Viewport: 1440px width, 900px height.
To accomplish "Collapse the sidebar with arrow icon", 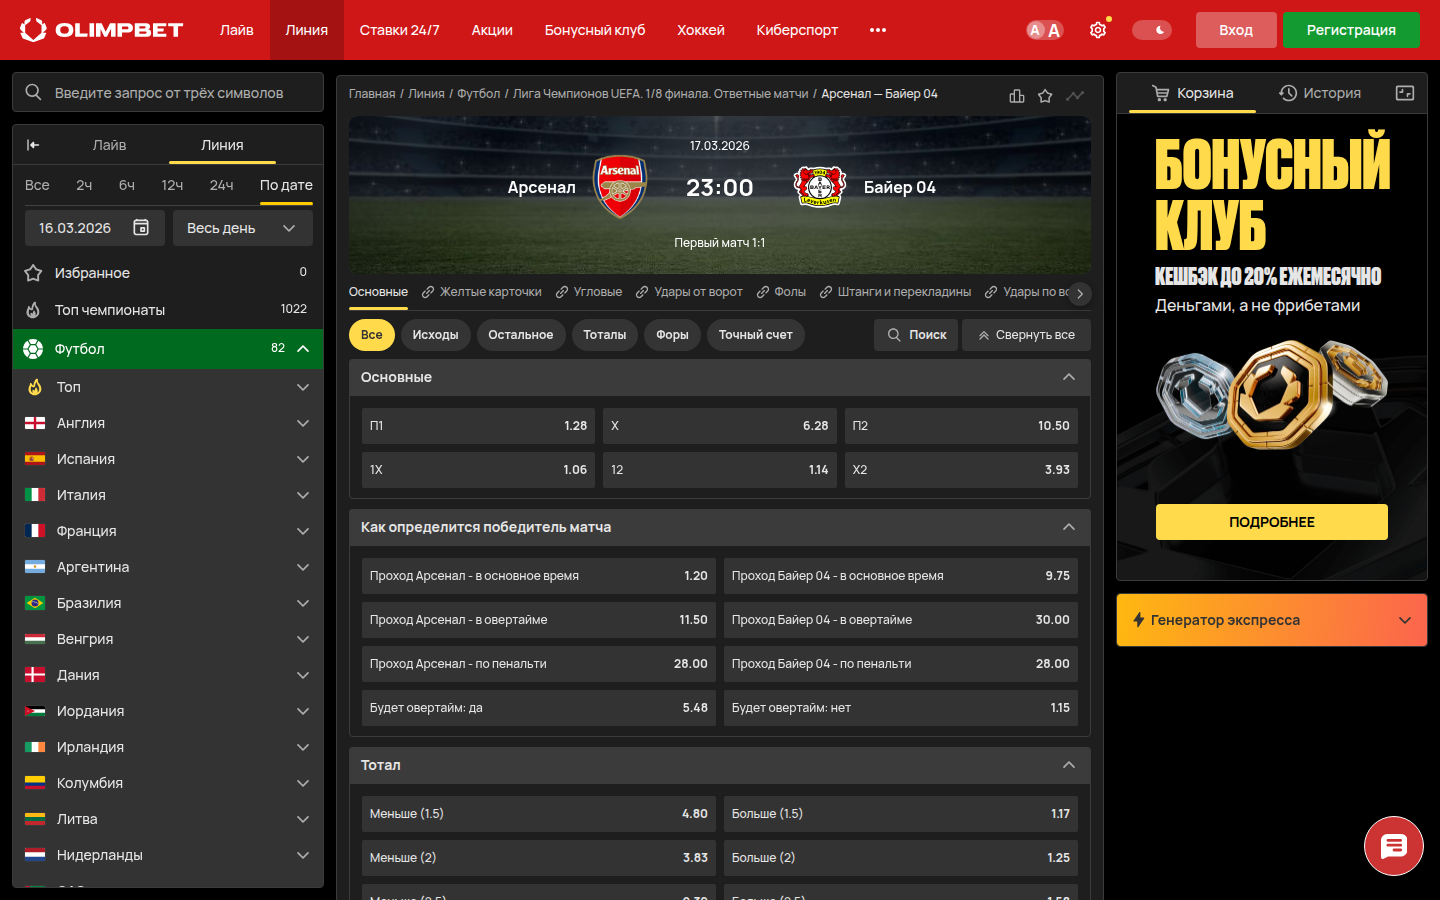I will 33,145.
